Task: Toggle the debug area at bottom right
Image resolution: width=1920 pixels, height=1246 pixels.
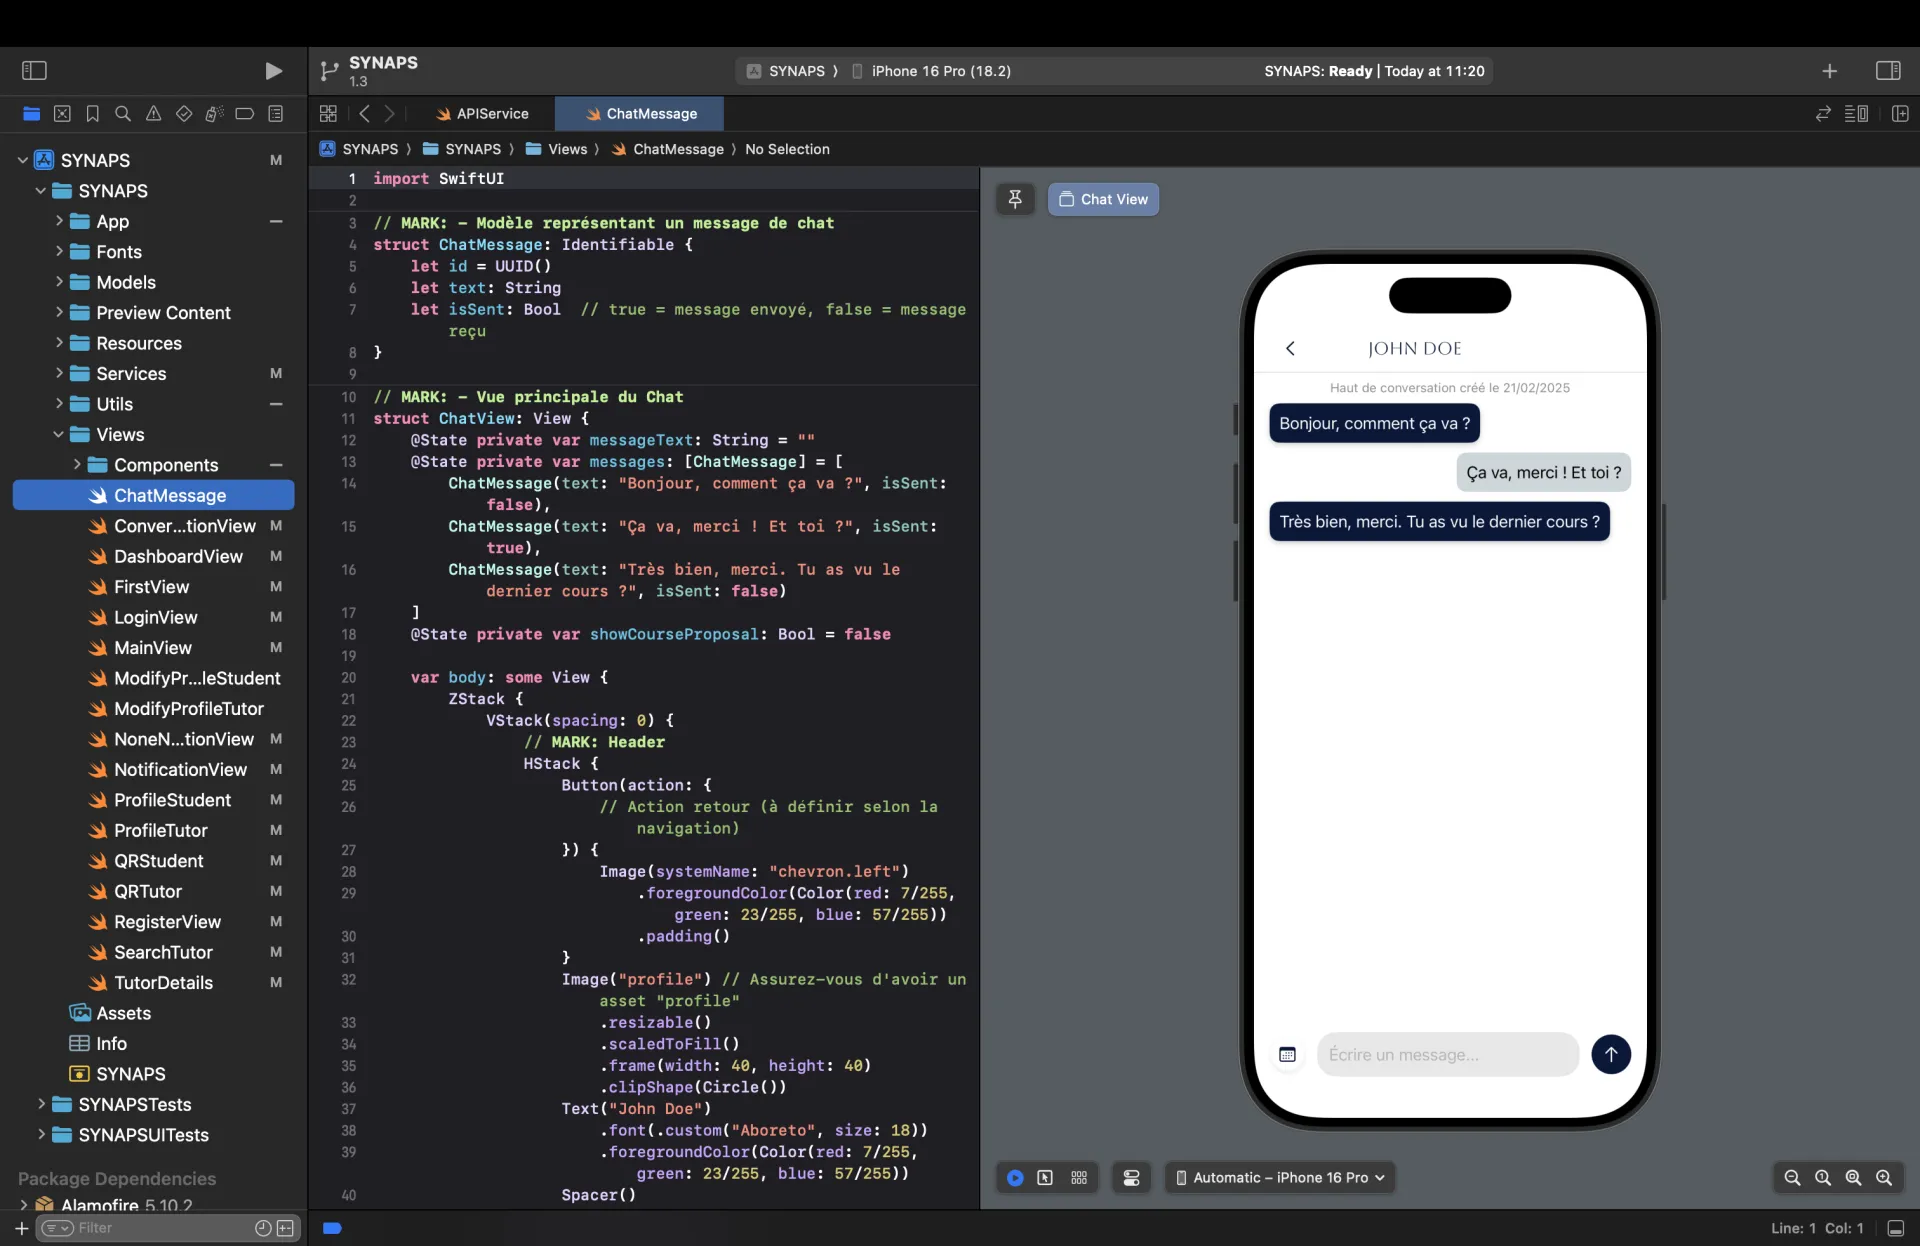Action: [1895, 1228]
